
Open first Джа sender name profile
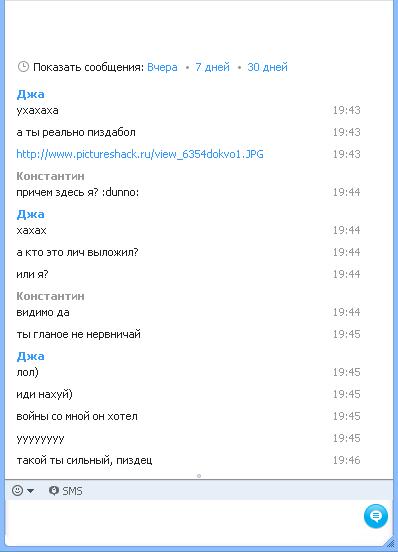[x=31, y=94]
